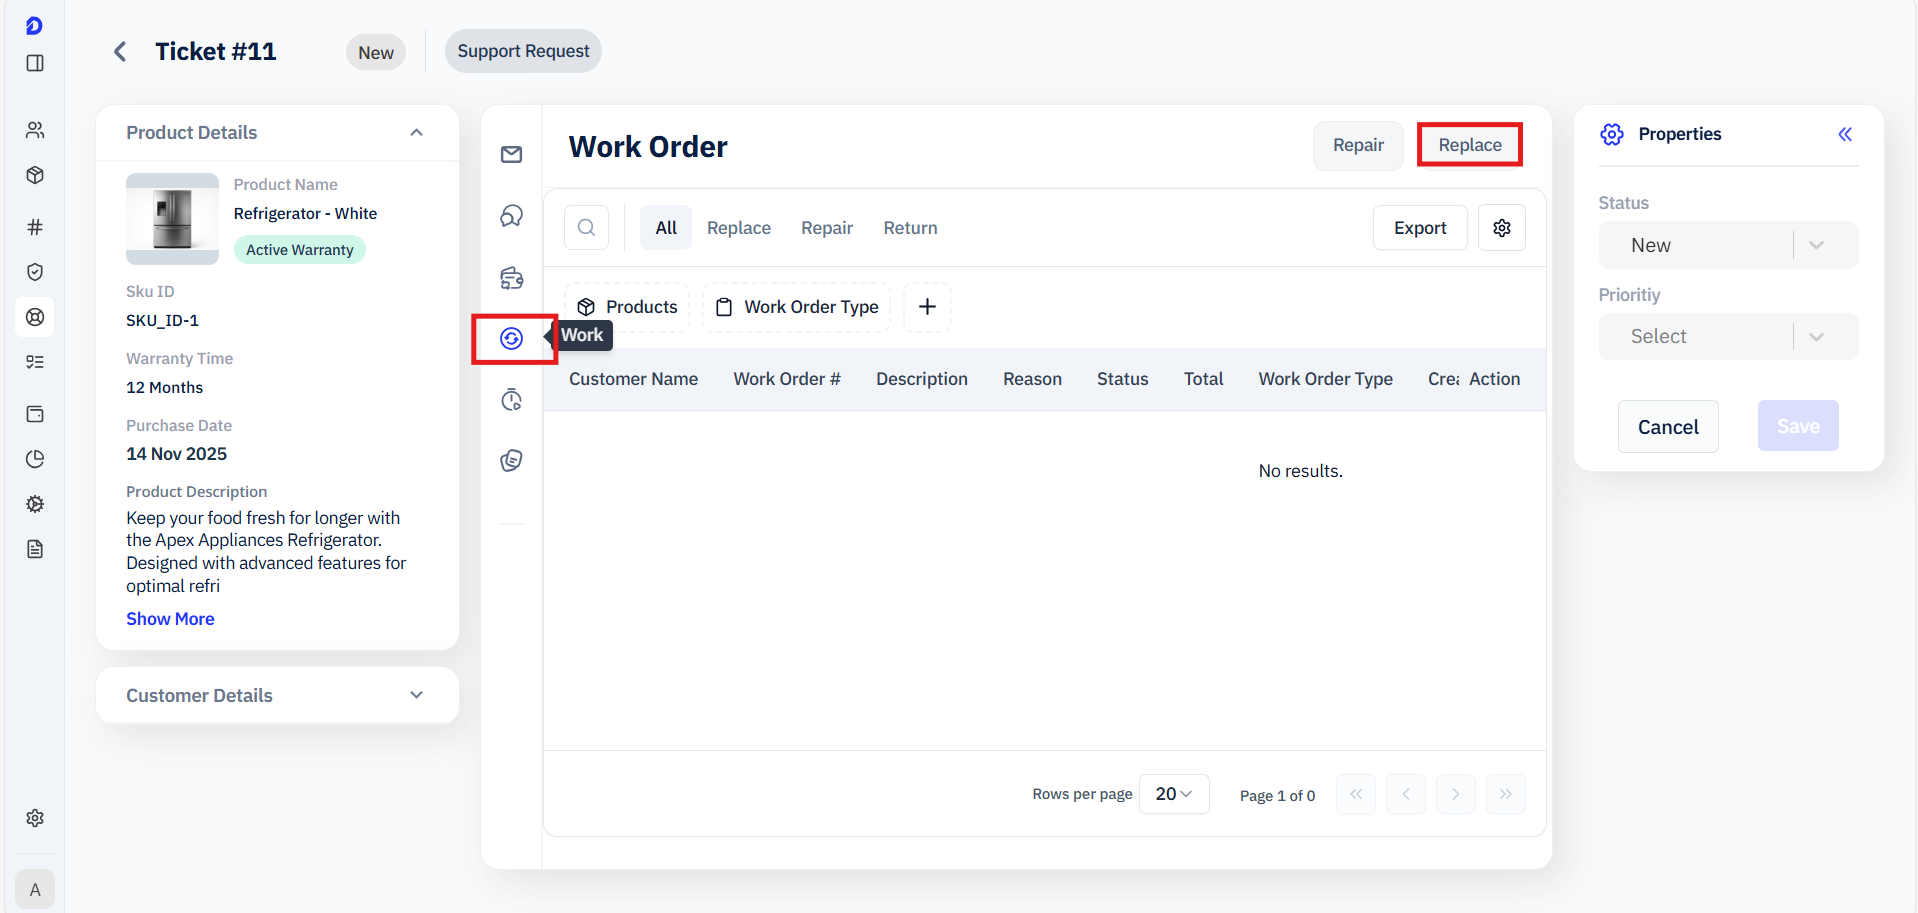Screen dimensions: 1918x913
Task: Click the plus icon to add filter
Action: (x=927, y=307)
